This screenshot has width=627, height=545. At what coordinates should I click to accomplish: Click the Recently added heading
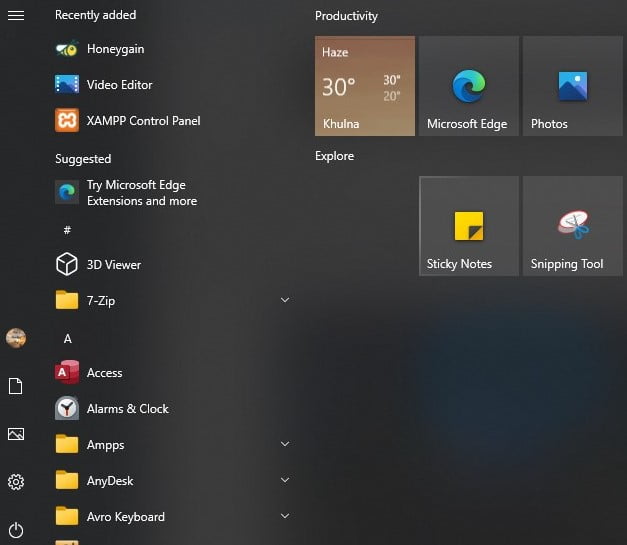96,15
